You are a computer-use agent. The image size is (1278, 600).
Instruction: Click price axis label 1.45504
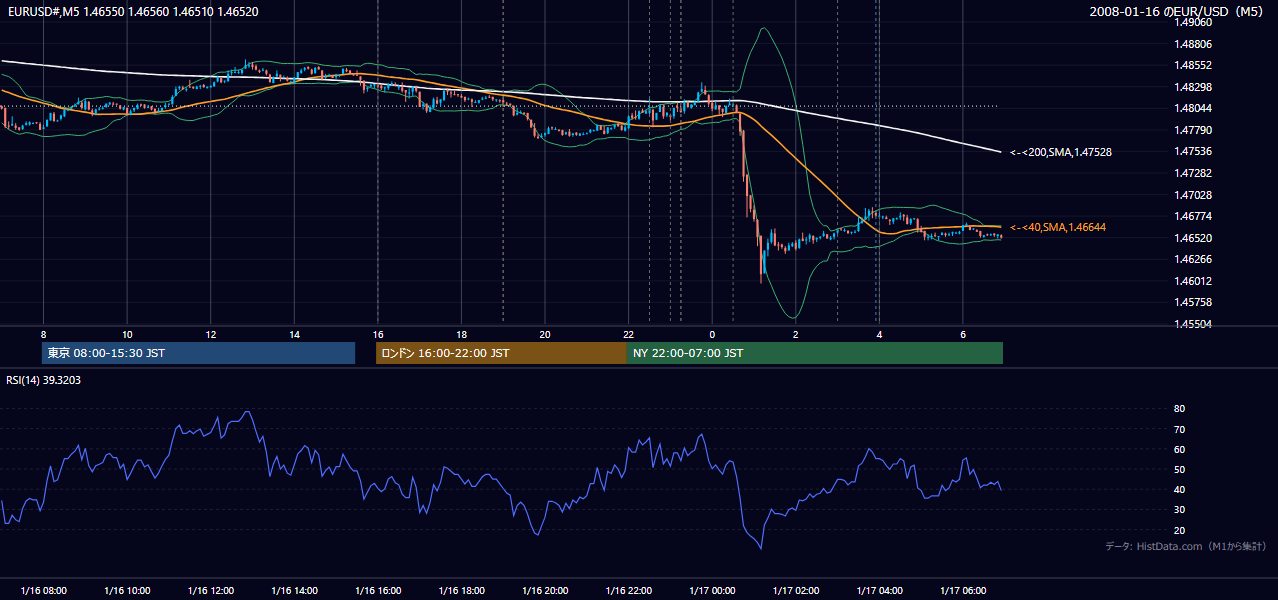pyautogui.click(x=1193, y=324)
